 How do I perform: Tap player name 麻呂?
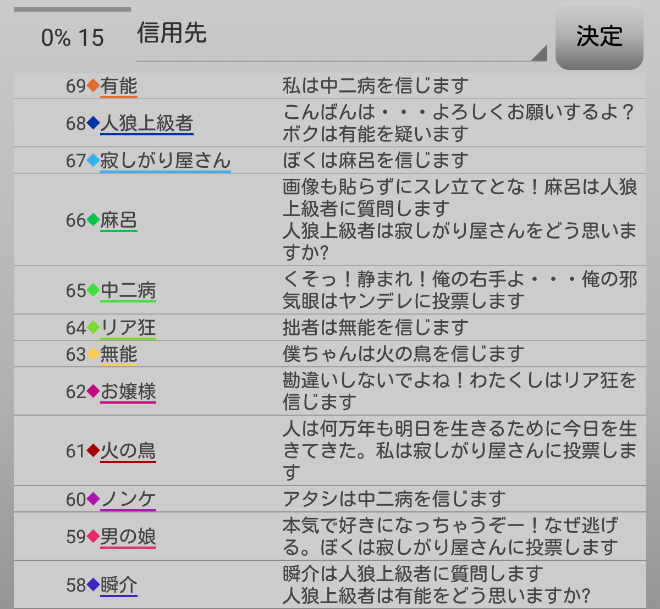coord(118,221)
